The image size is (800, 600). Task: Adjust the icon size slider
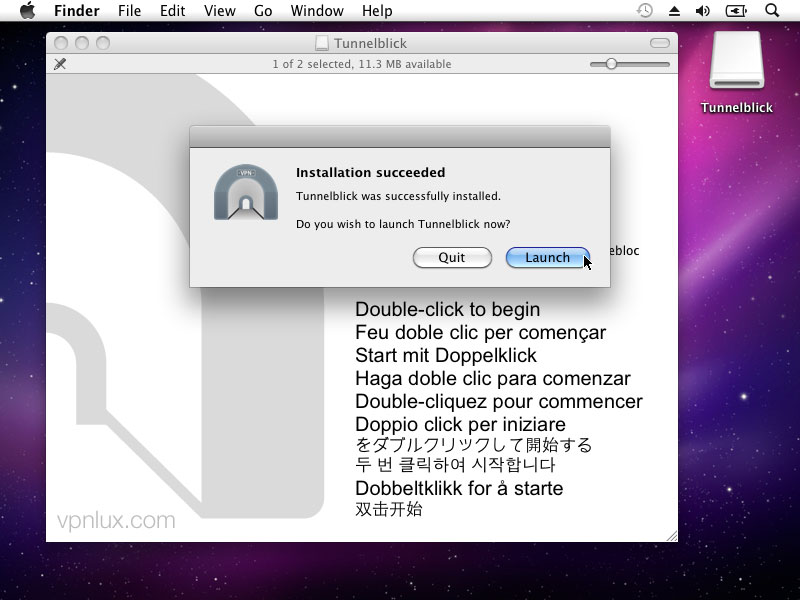[611, 64]
